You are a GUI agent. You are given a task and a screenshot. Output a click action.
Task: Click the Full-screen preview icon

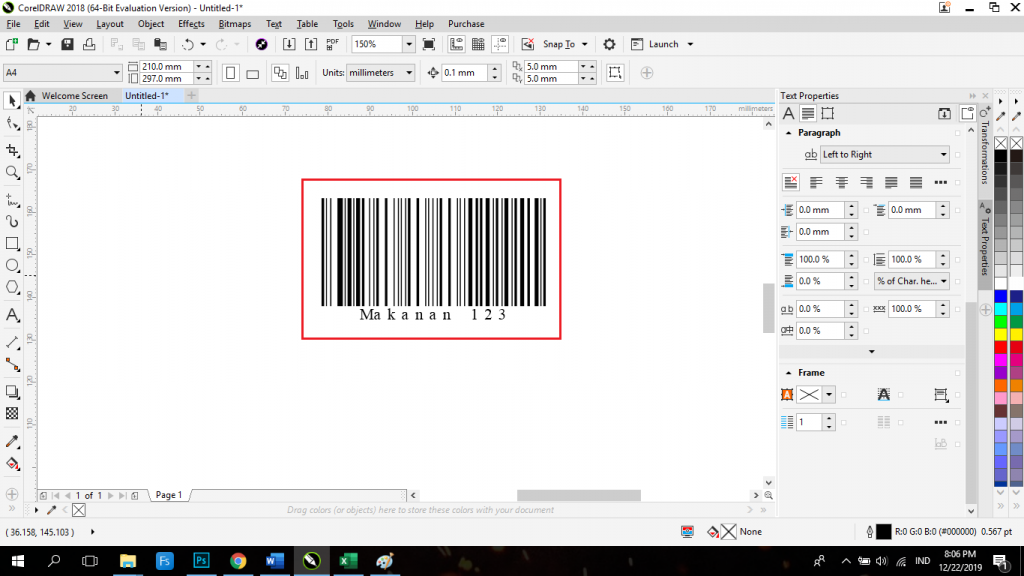(428, 44)
